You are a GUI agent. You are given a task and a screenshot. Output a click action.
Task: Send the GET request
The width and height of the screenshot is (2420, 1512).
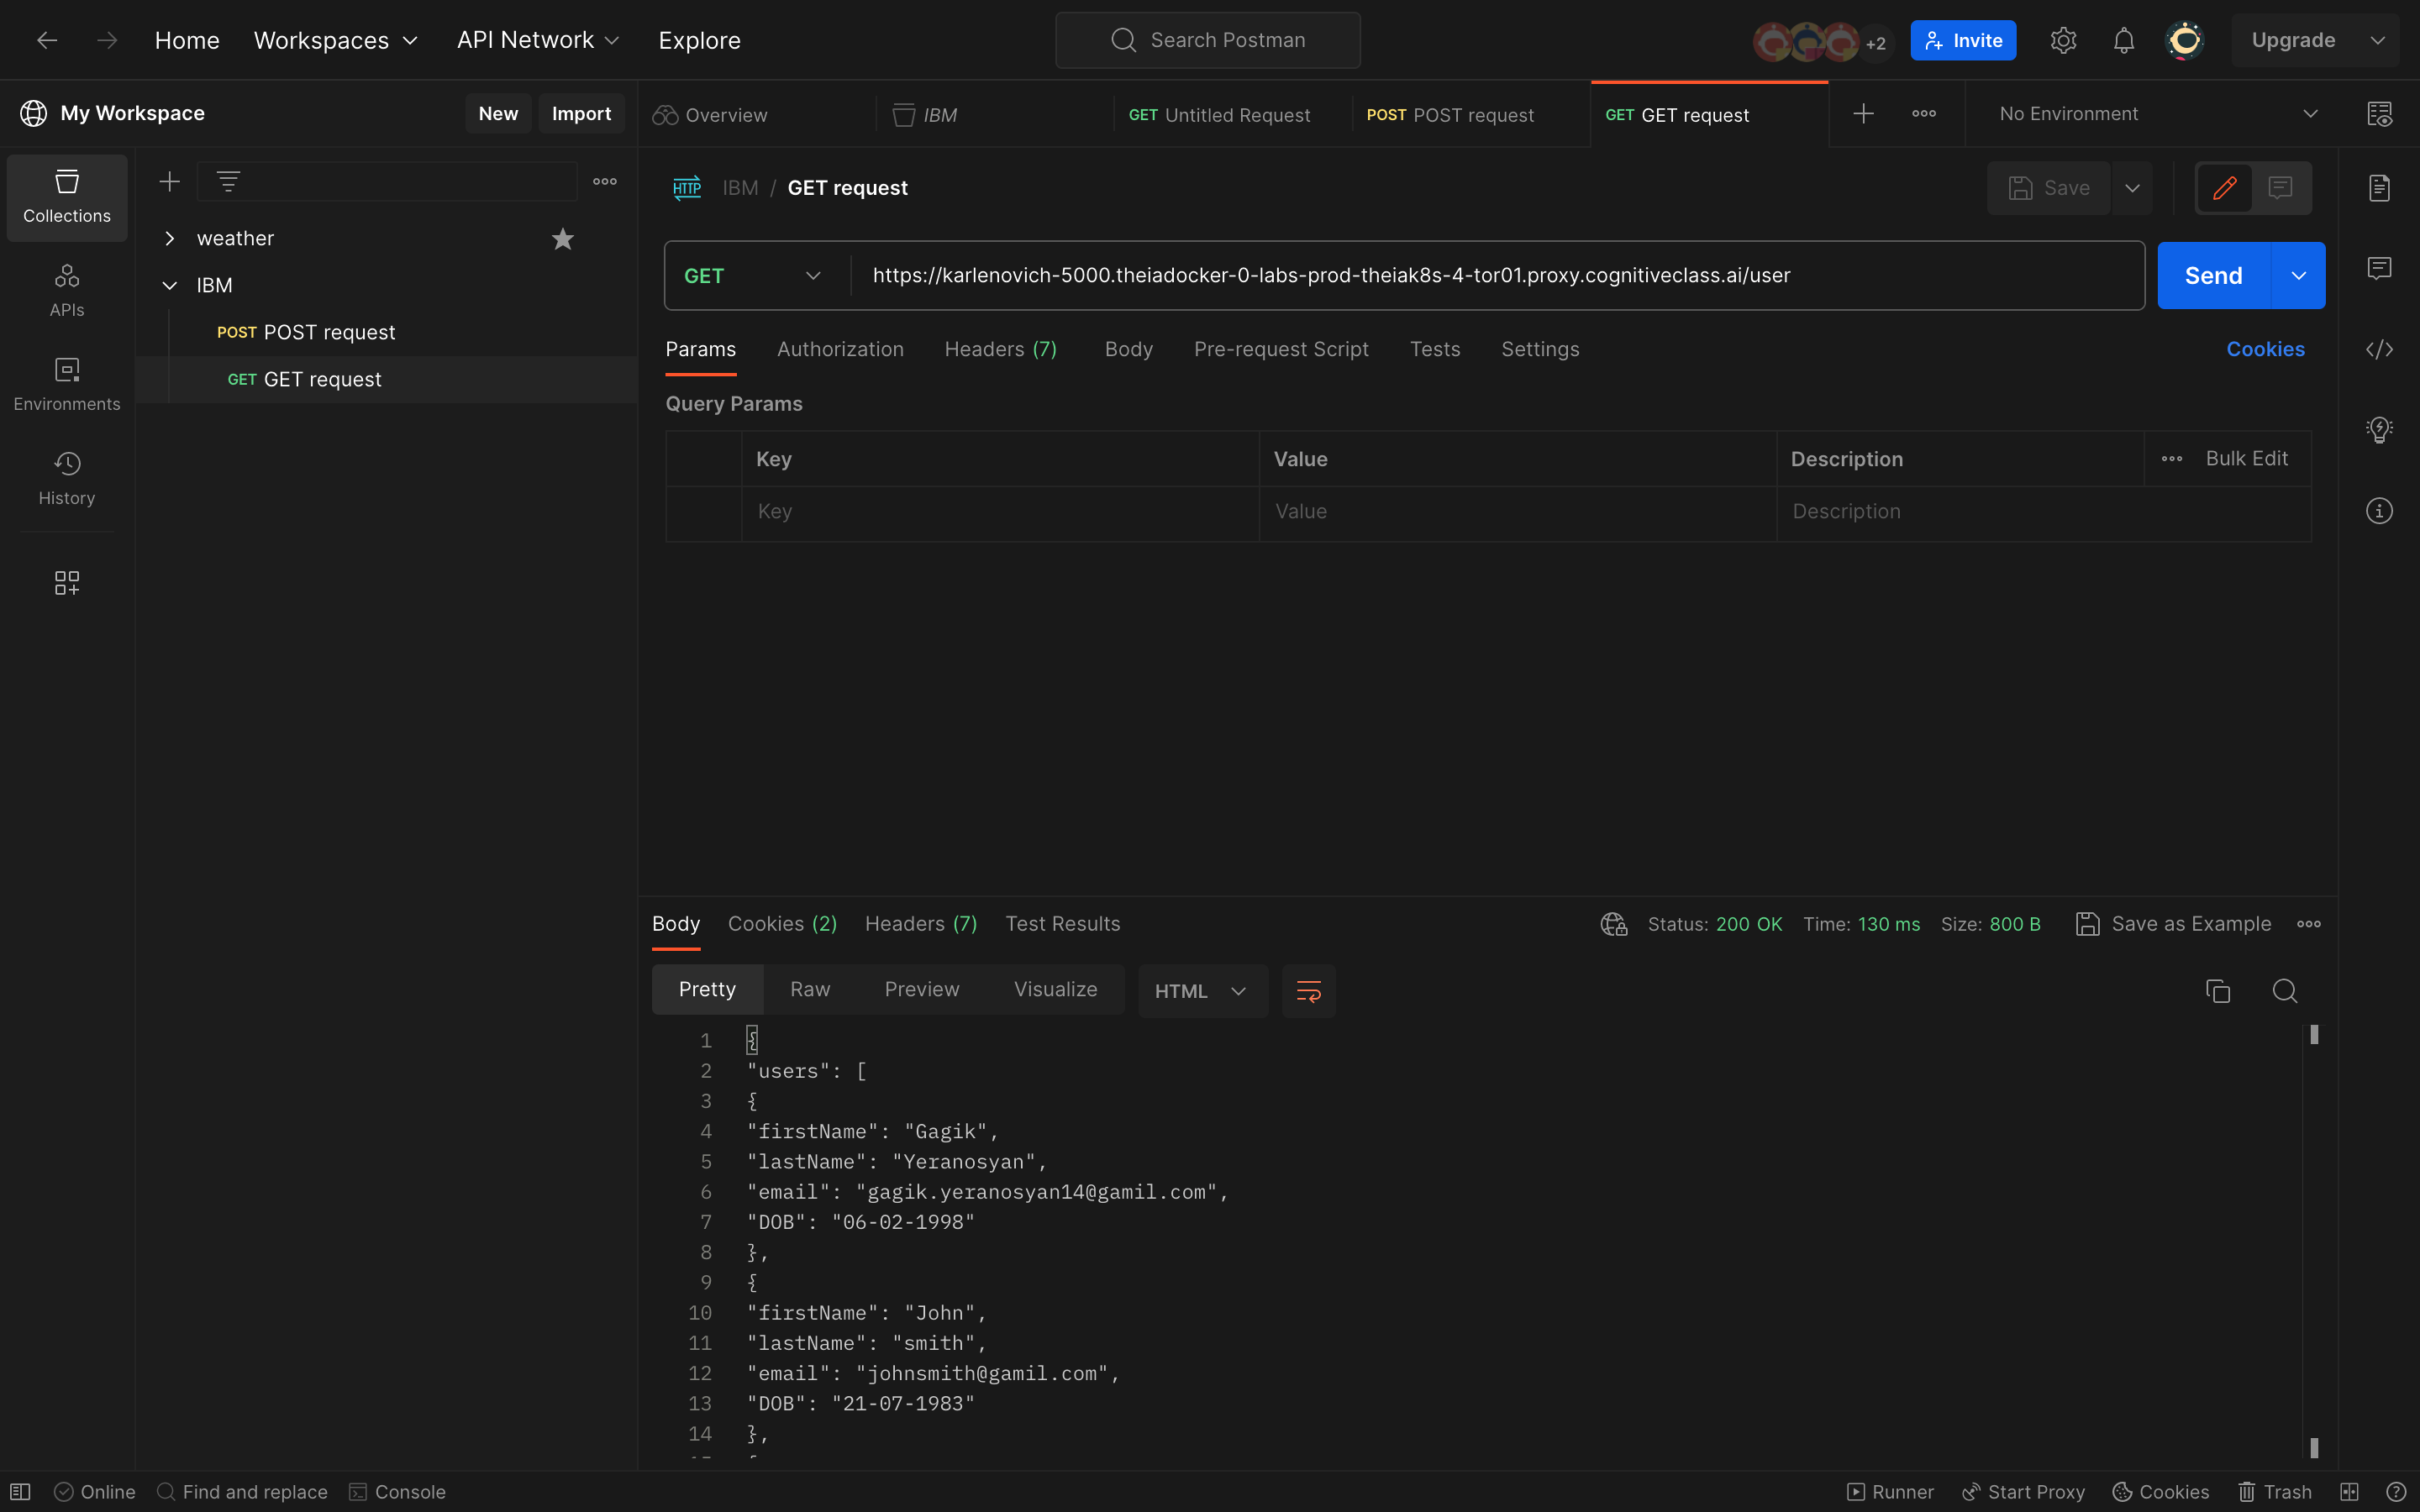click(2214, 275)
